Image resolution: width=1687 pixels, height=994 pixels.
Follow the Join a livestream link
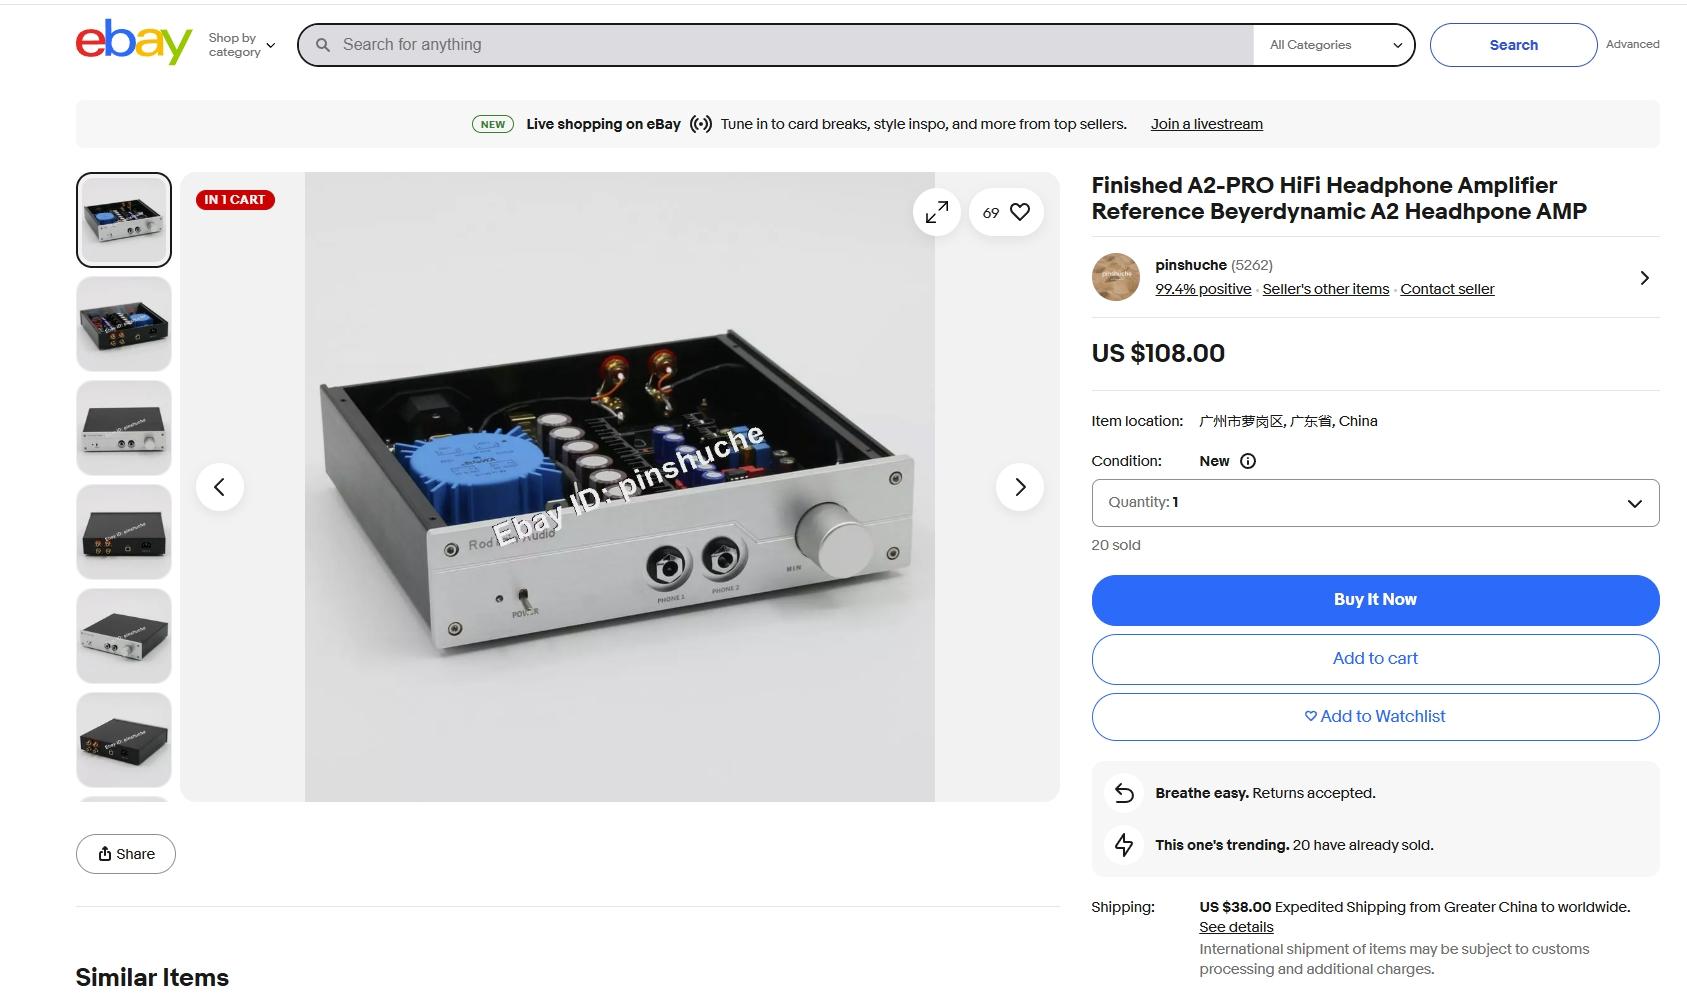[x=1206, y=124]
